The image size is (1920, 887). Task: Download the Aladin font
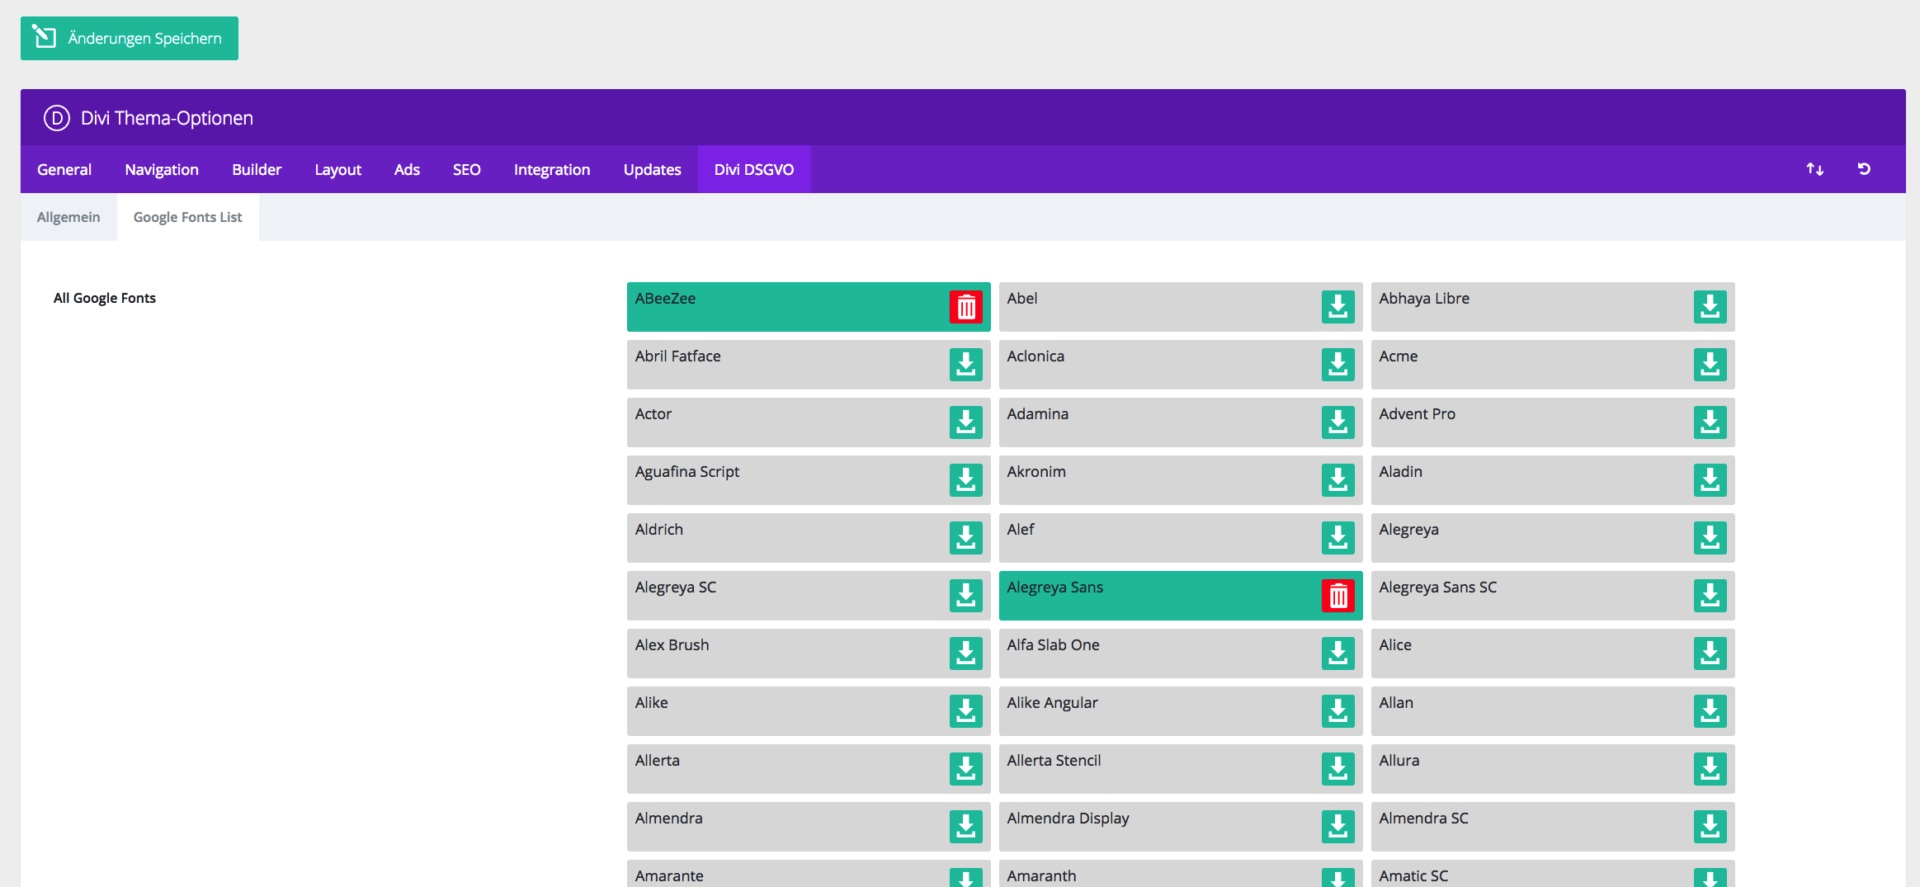(x=1710, y=480)
